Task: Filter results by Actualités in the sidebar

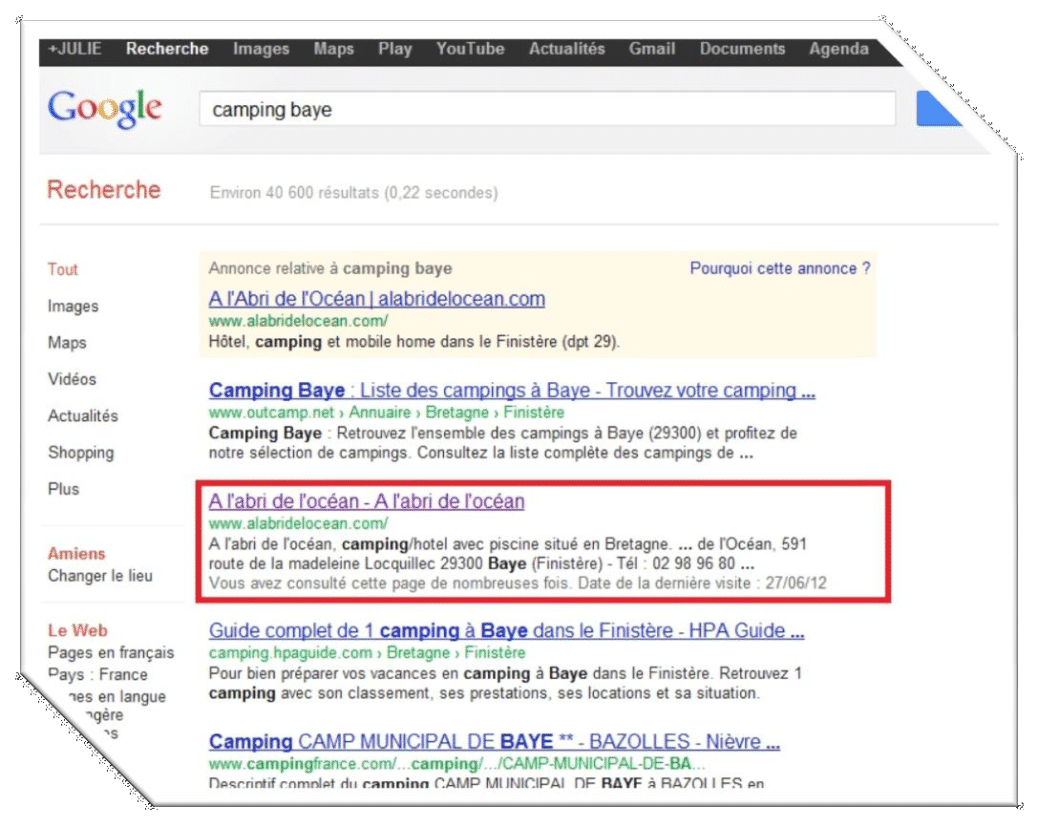Action: pyautogui.click(x=83, y=416)
